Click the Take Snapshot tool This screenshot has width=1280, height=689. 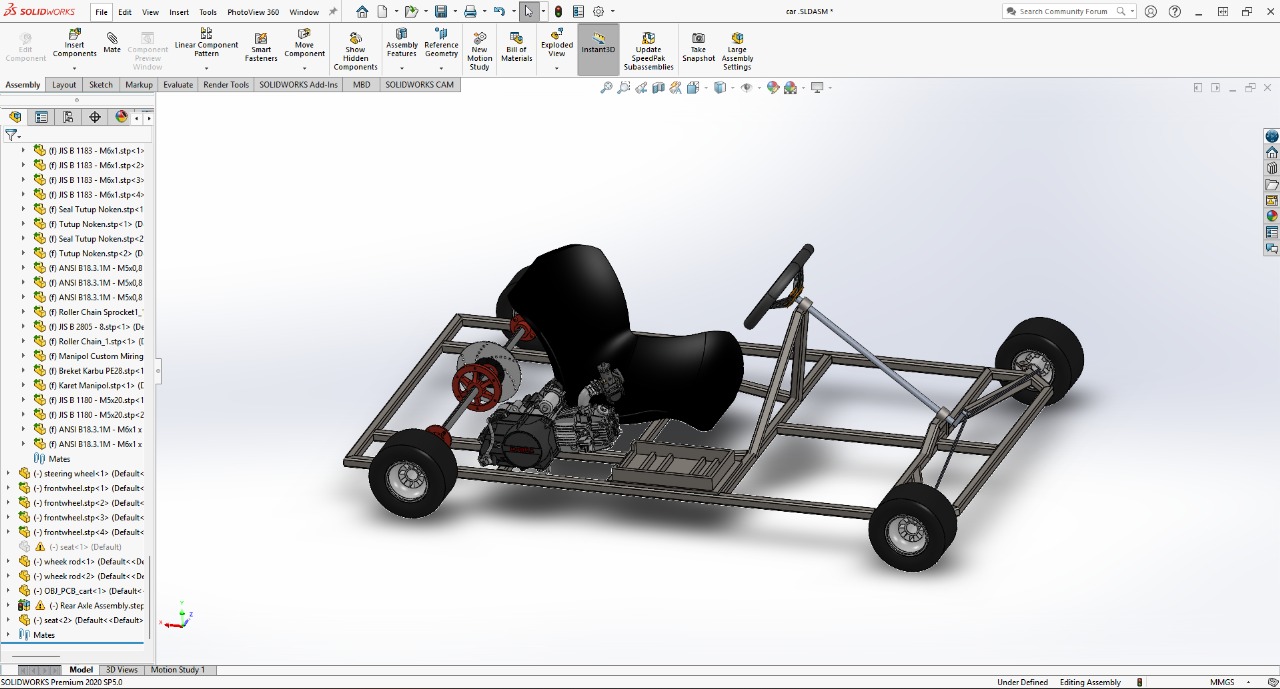coord(697,43)
